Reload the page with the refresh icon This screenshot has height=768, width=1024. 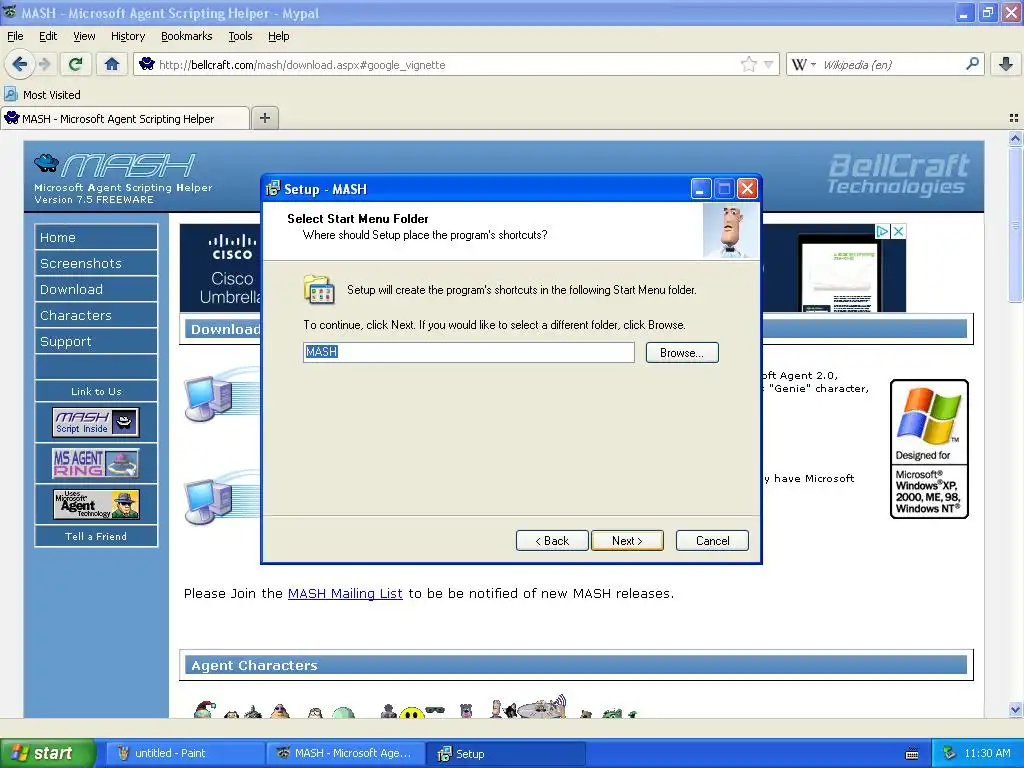pyautogui.click(x=75, y=64)
